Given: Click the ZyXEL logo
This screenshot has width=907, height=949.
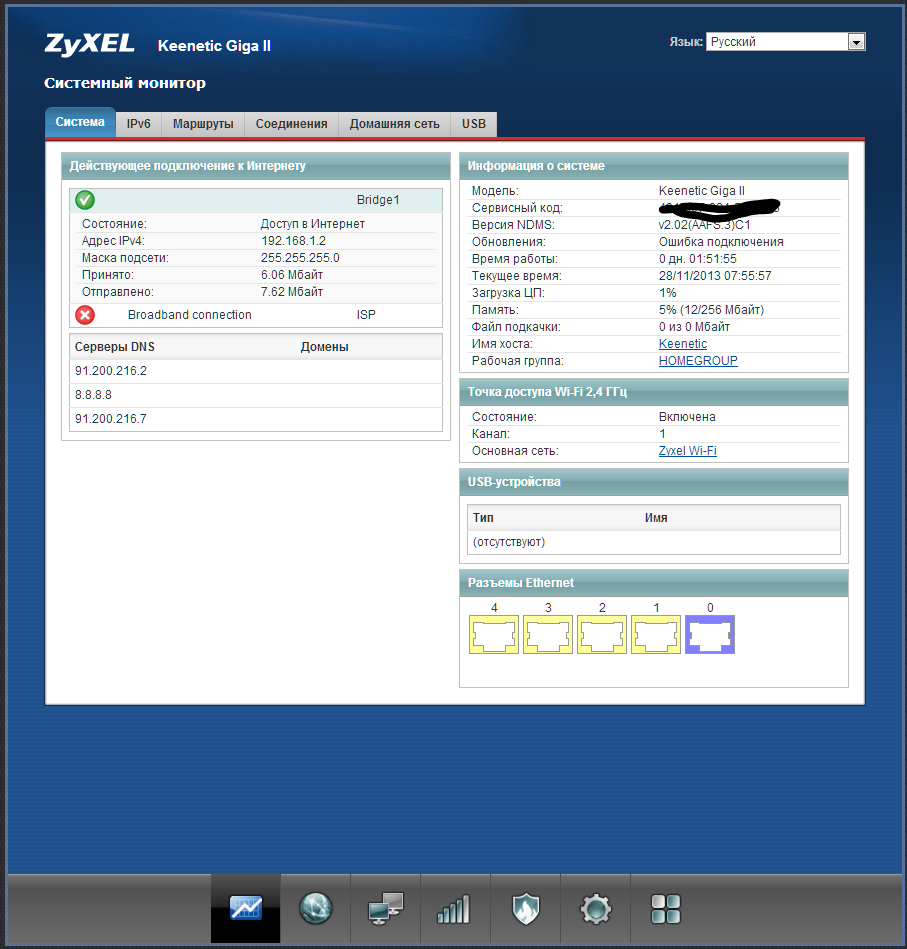Looking at the screenshot, I should coord(90,44).
